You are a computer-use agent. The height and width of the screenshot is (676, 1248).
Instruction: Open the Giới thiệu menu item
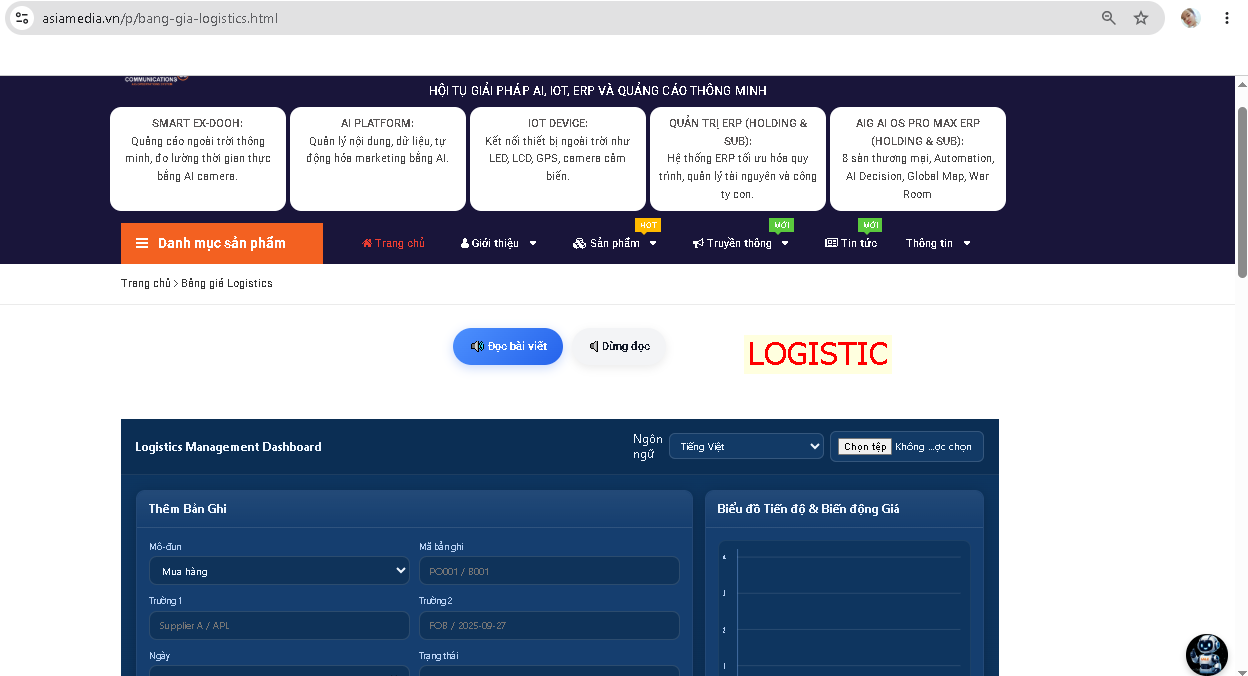click(x=499, y=243)
